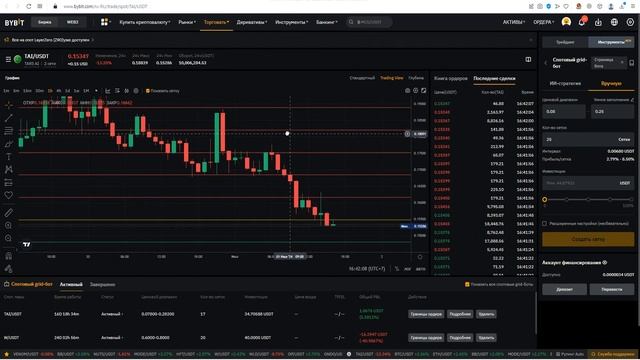Click the favorites star in bottom ticker
Image resolution: width=640 pixels, height=360 pixels.
click(6, 354)
